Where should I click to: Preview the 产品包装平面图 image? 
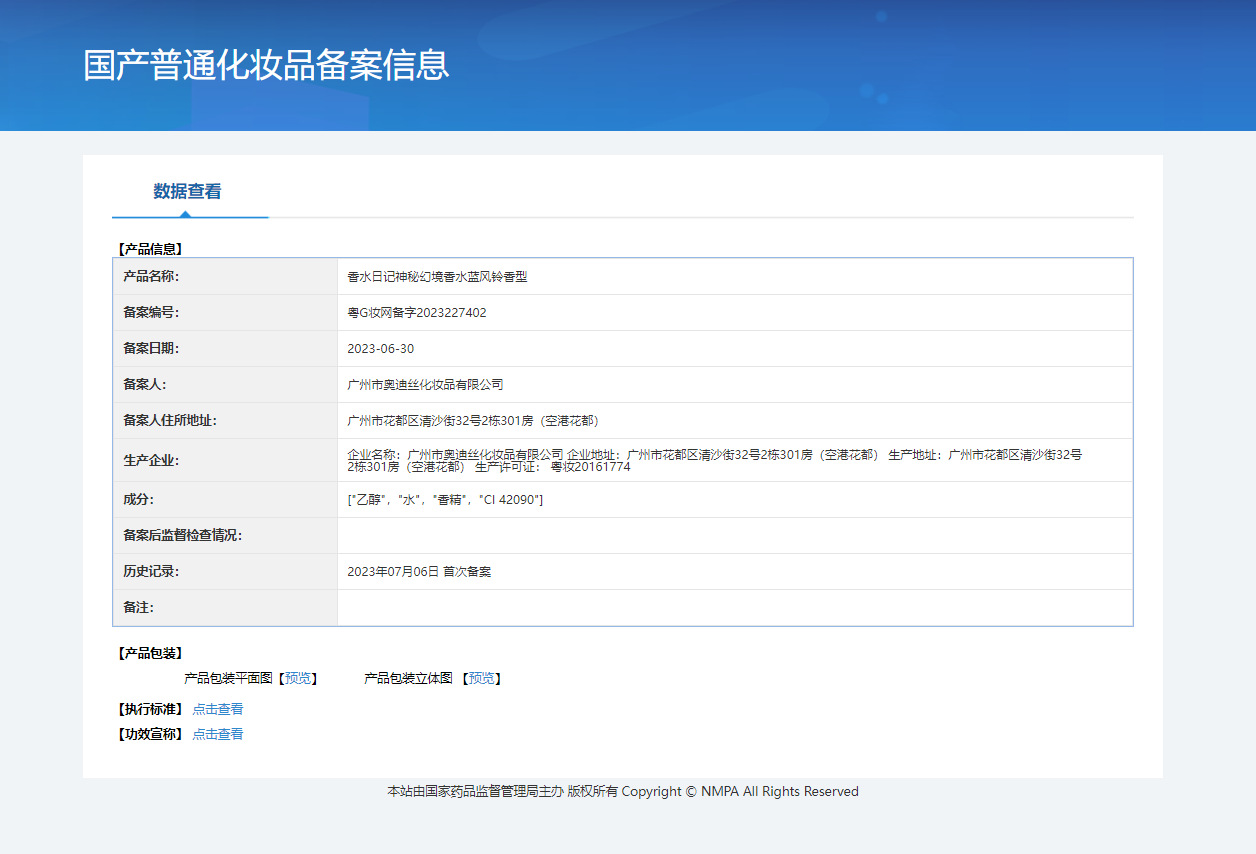[297, 678]
